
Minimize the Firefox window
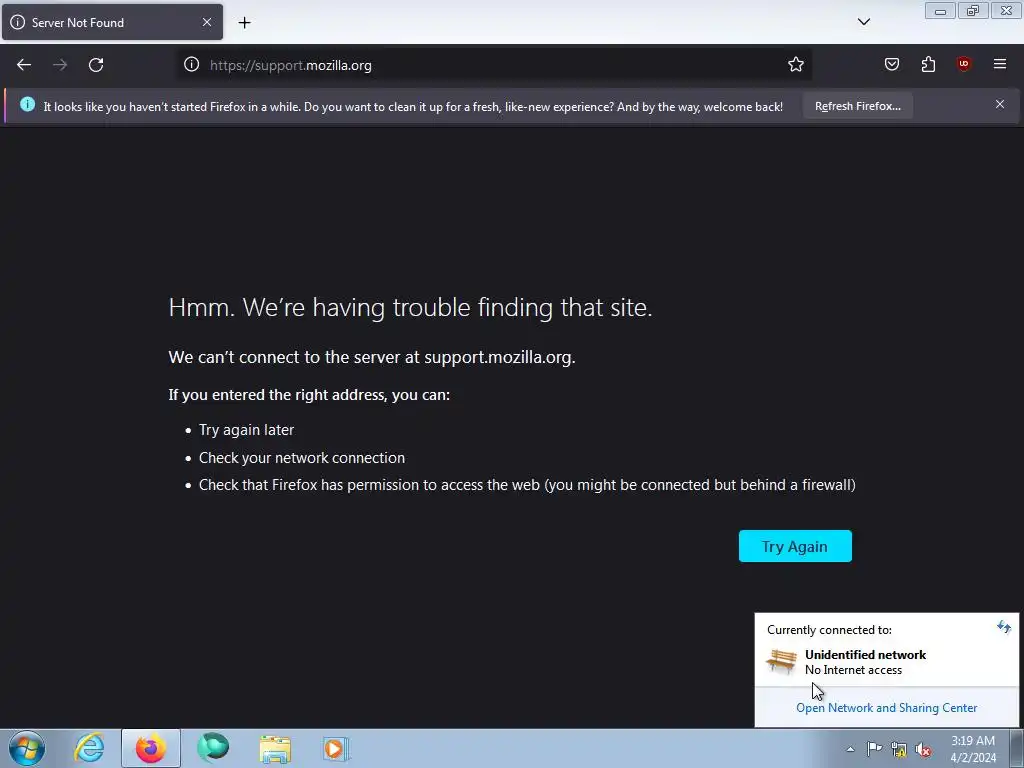pos(940,10)
